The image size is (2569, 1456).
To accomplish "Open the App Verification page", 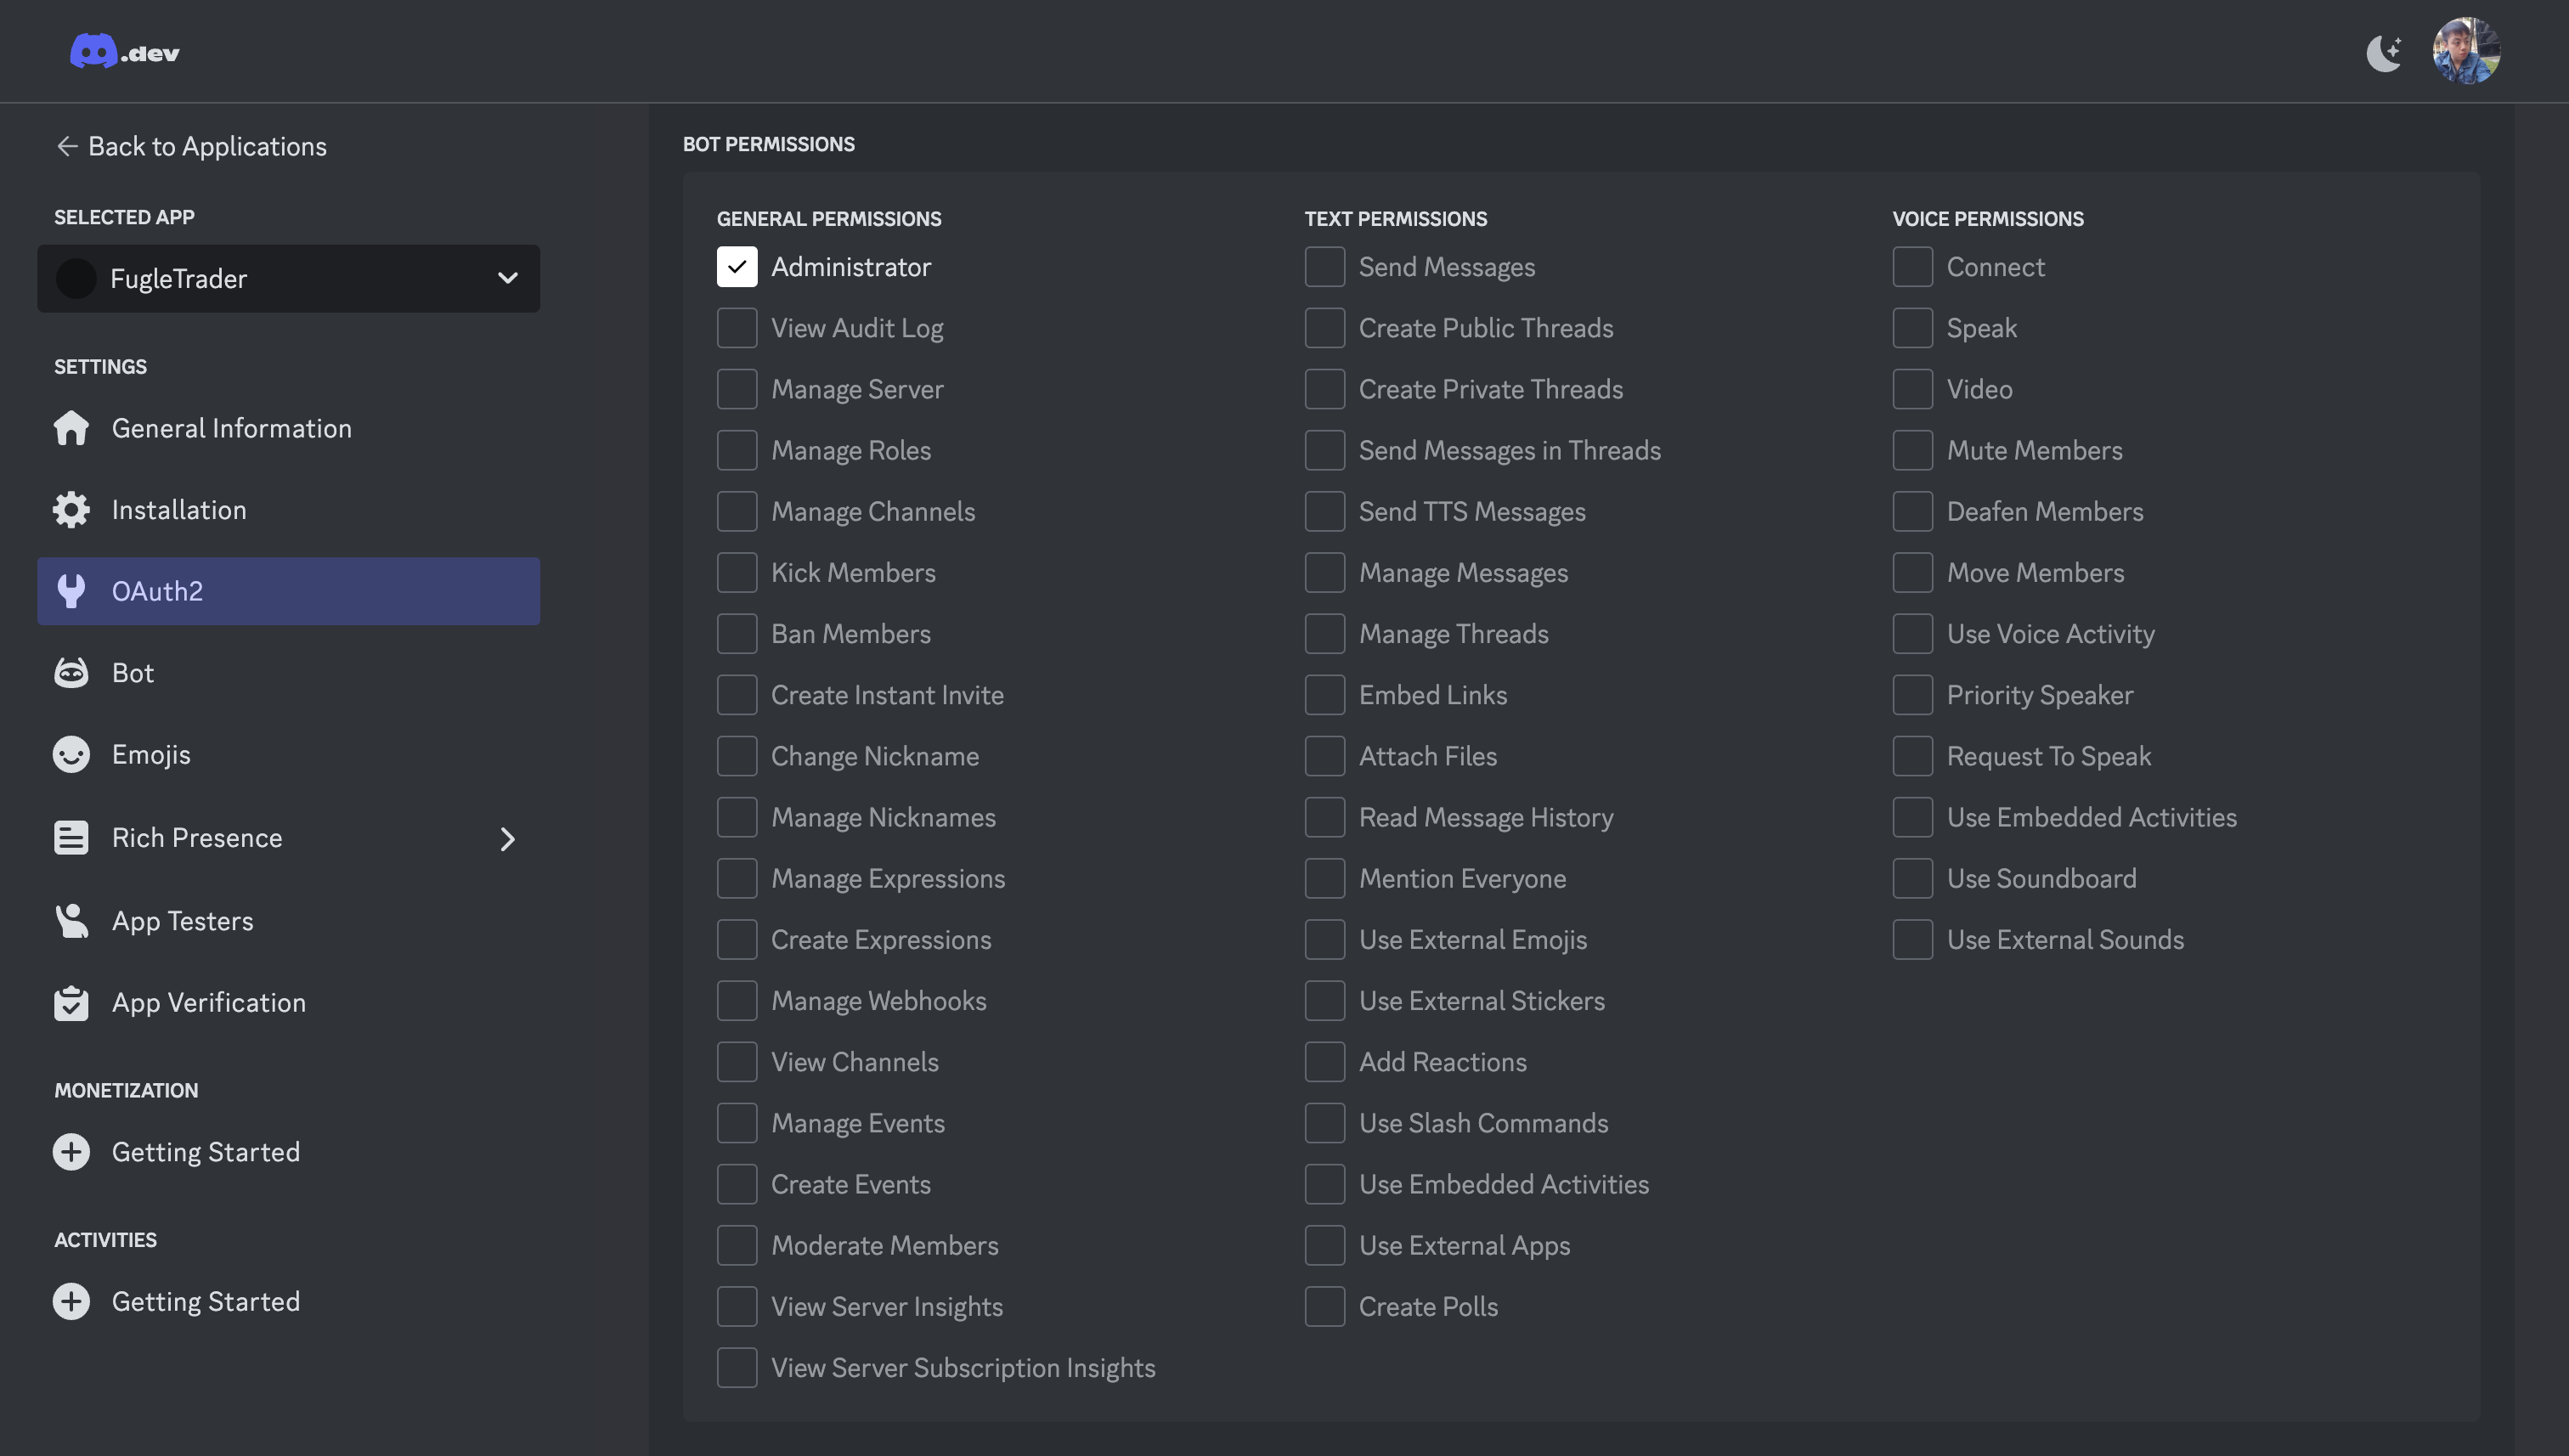I will [288, 1003].
